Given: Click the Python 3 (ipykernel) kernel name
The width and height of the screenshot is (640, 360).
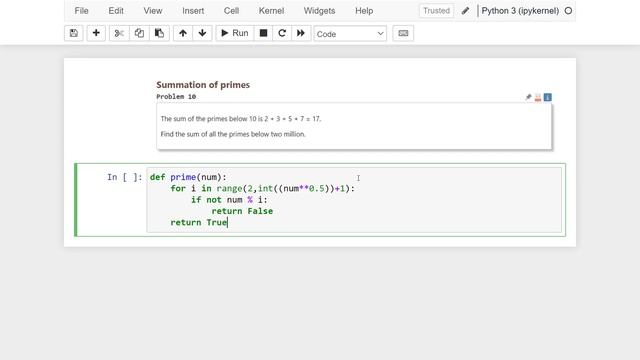Looking at the screenshot, I should pyautogui.click(x=520, y=11).
